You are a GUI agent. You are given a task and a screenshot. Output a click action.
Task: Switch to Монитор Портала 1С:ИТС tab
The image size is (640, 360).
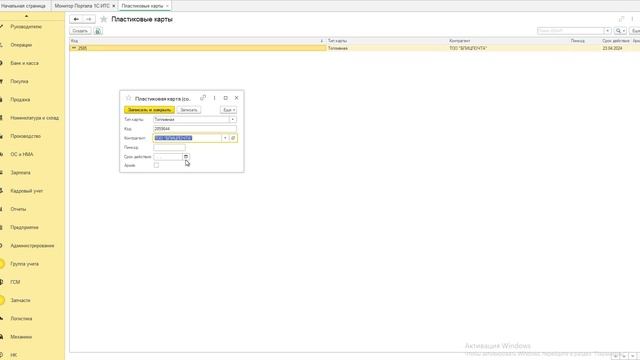[82, 6]
